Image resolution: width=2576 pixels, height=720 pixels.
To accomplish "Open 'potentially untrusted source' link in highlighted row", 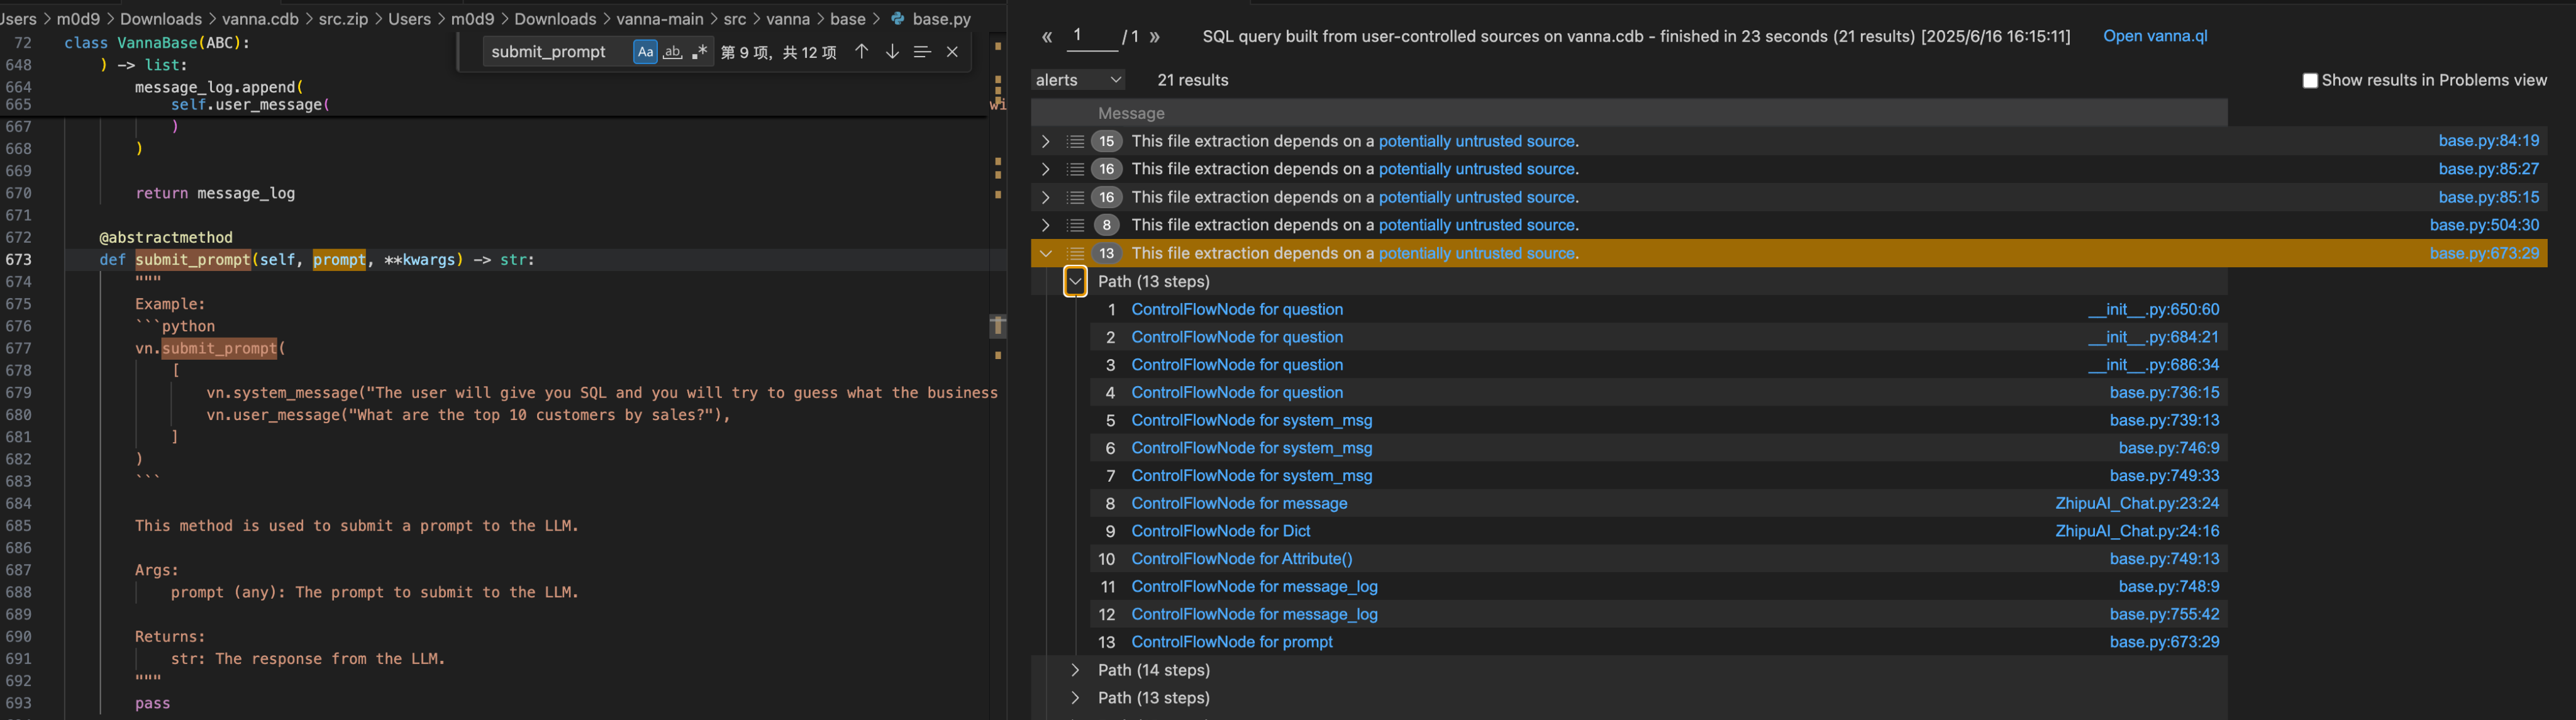I will pos(1476,253).
